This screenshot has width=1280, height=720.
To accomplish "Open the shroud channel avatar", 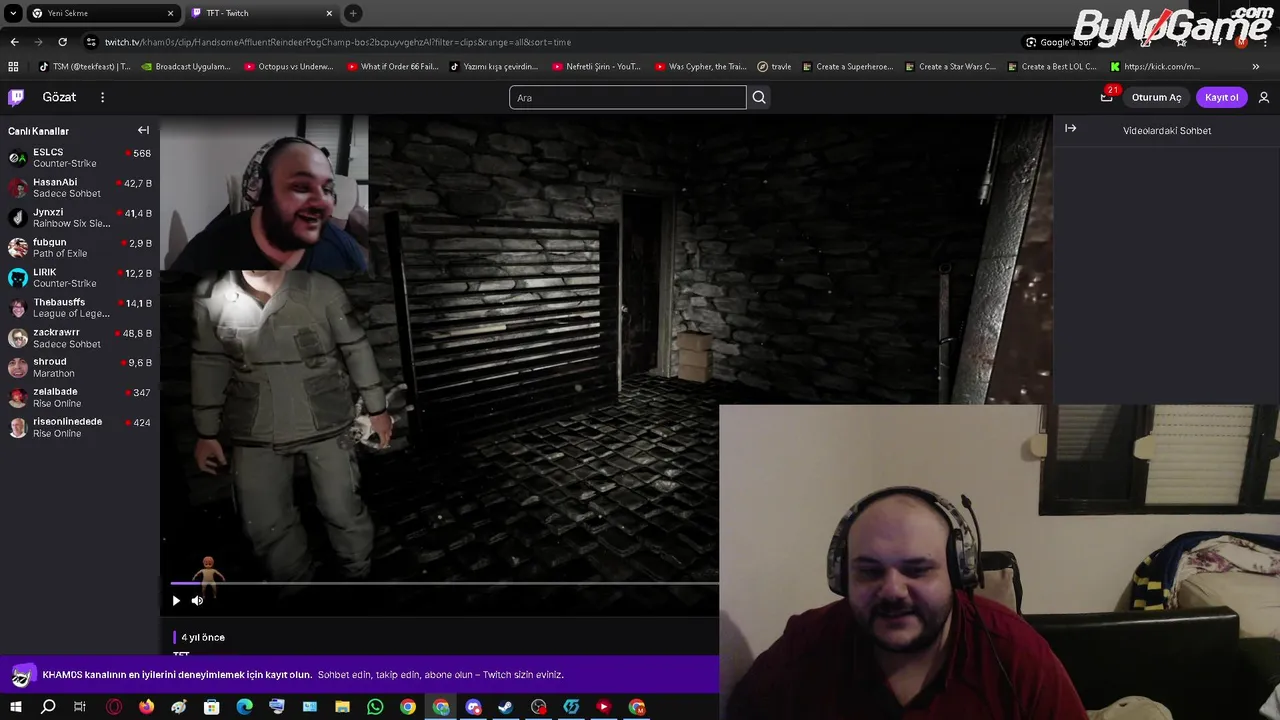I will pos(17,367).
